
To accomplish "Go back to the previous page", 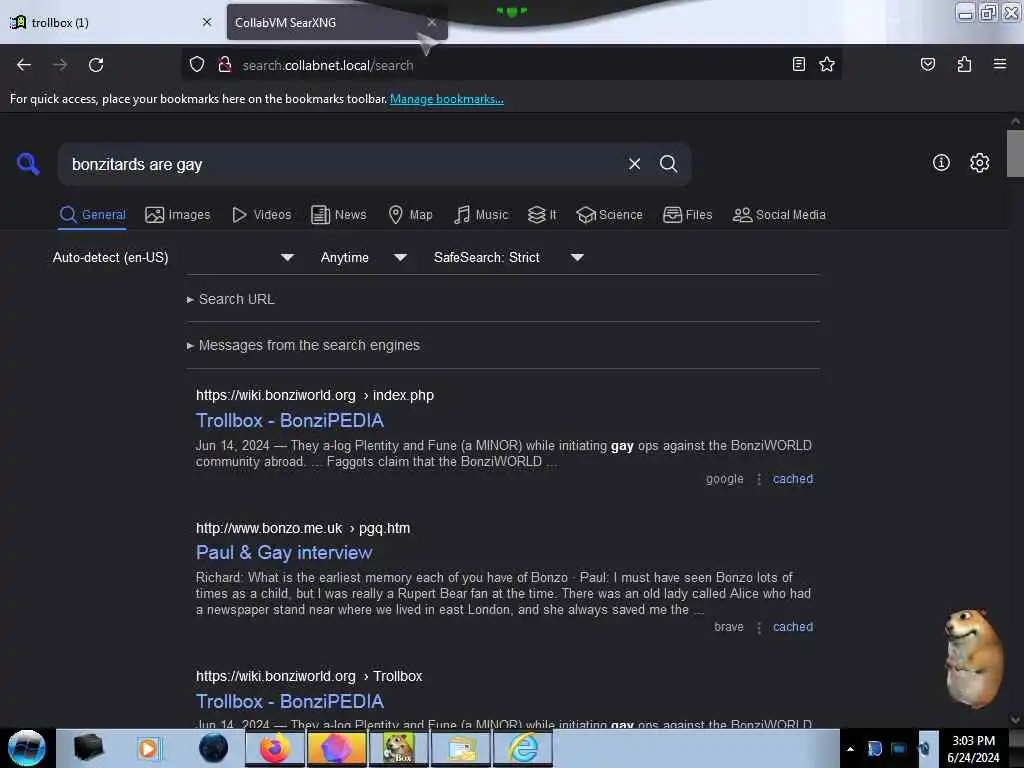I will click(x=24, y=65).
